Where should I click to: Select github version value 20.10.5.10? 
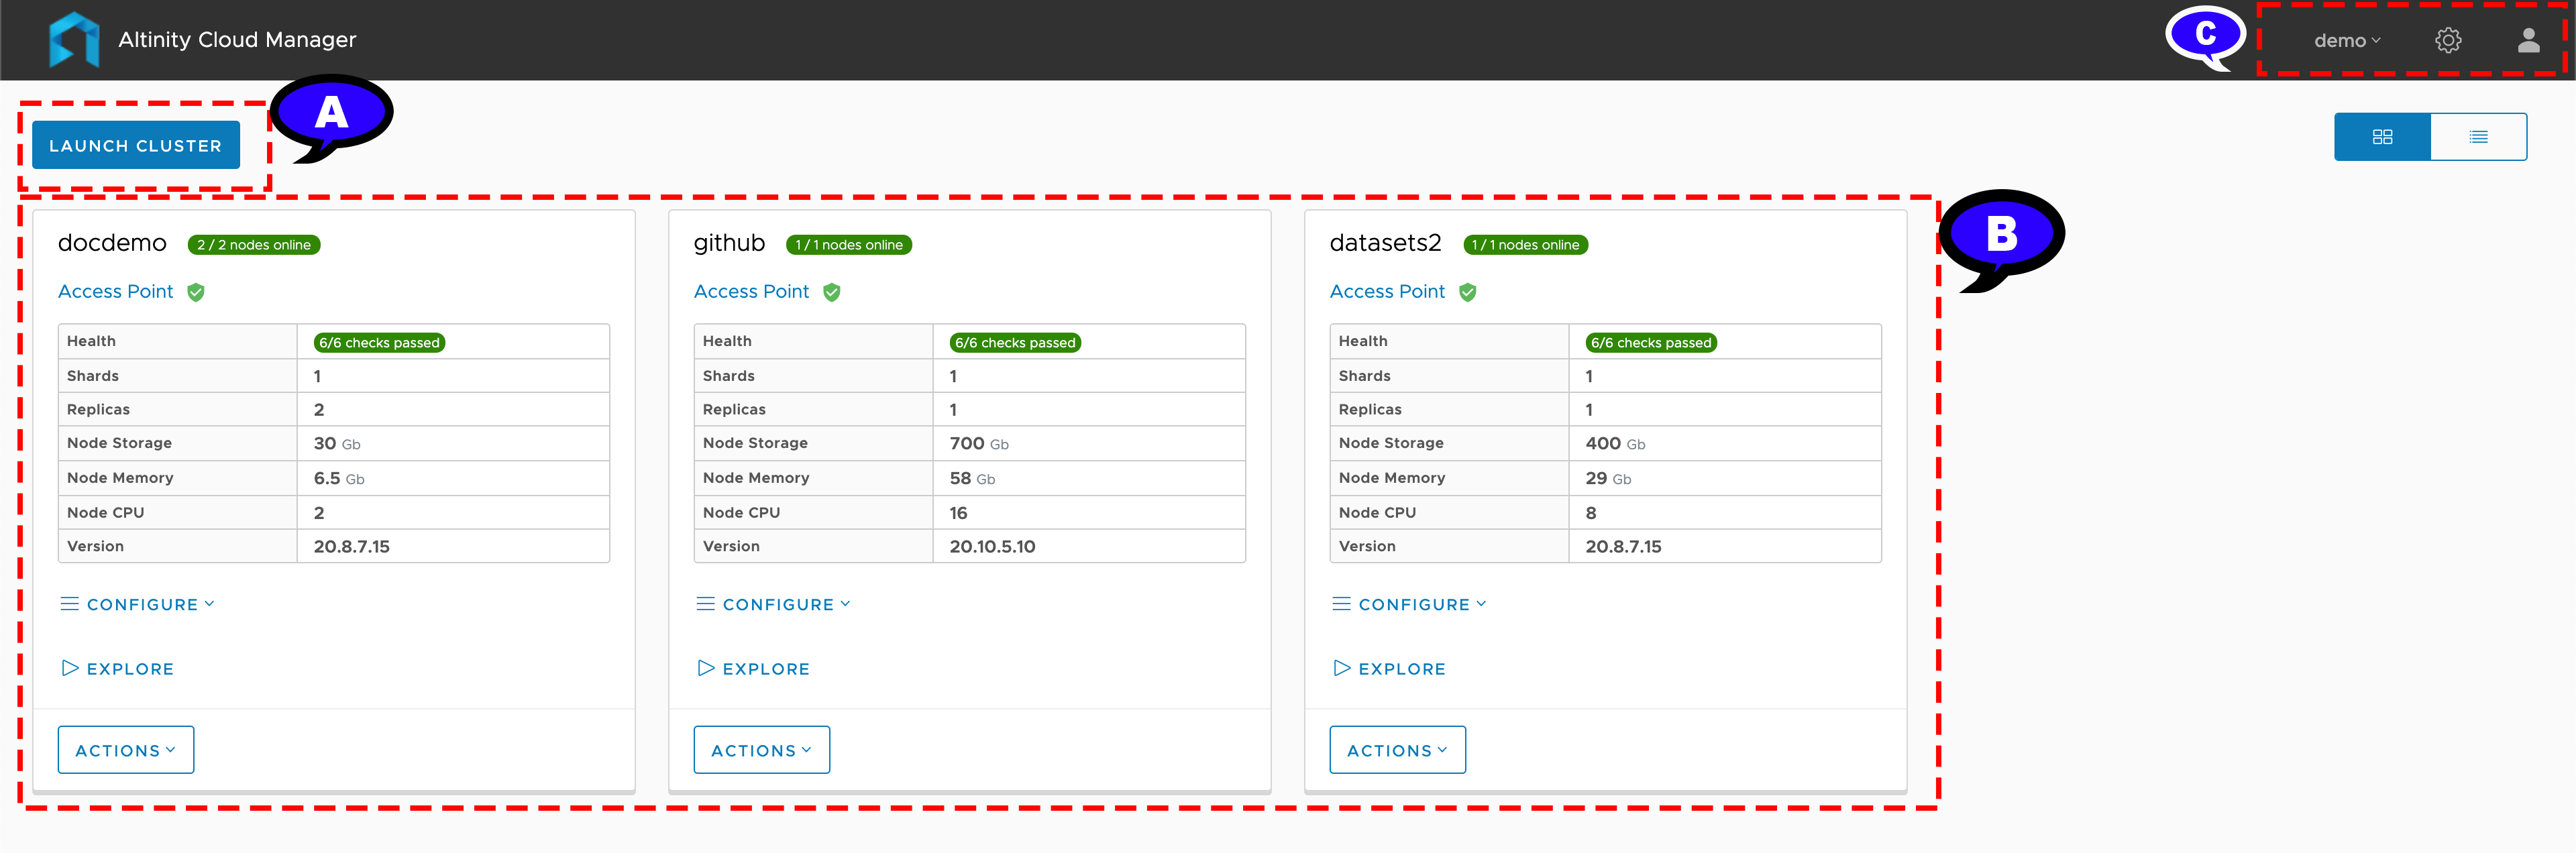[993, 546]
